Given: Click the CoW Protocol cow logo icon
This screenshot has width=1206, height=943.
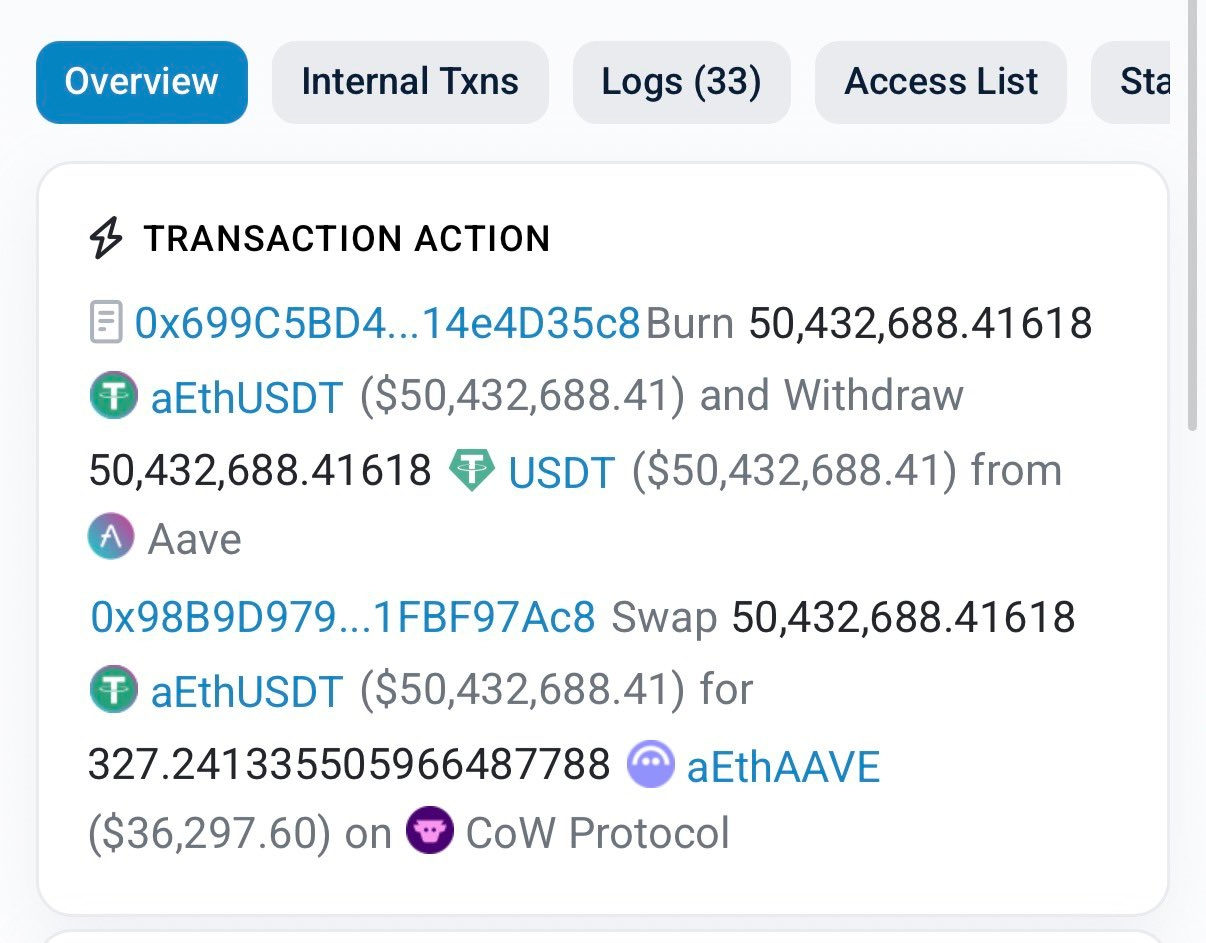Looking at the screenshot, I should [x=430, y=832].
